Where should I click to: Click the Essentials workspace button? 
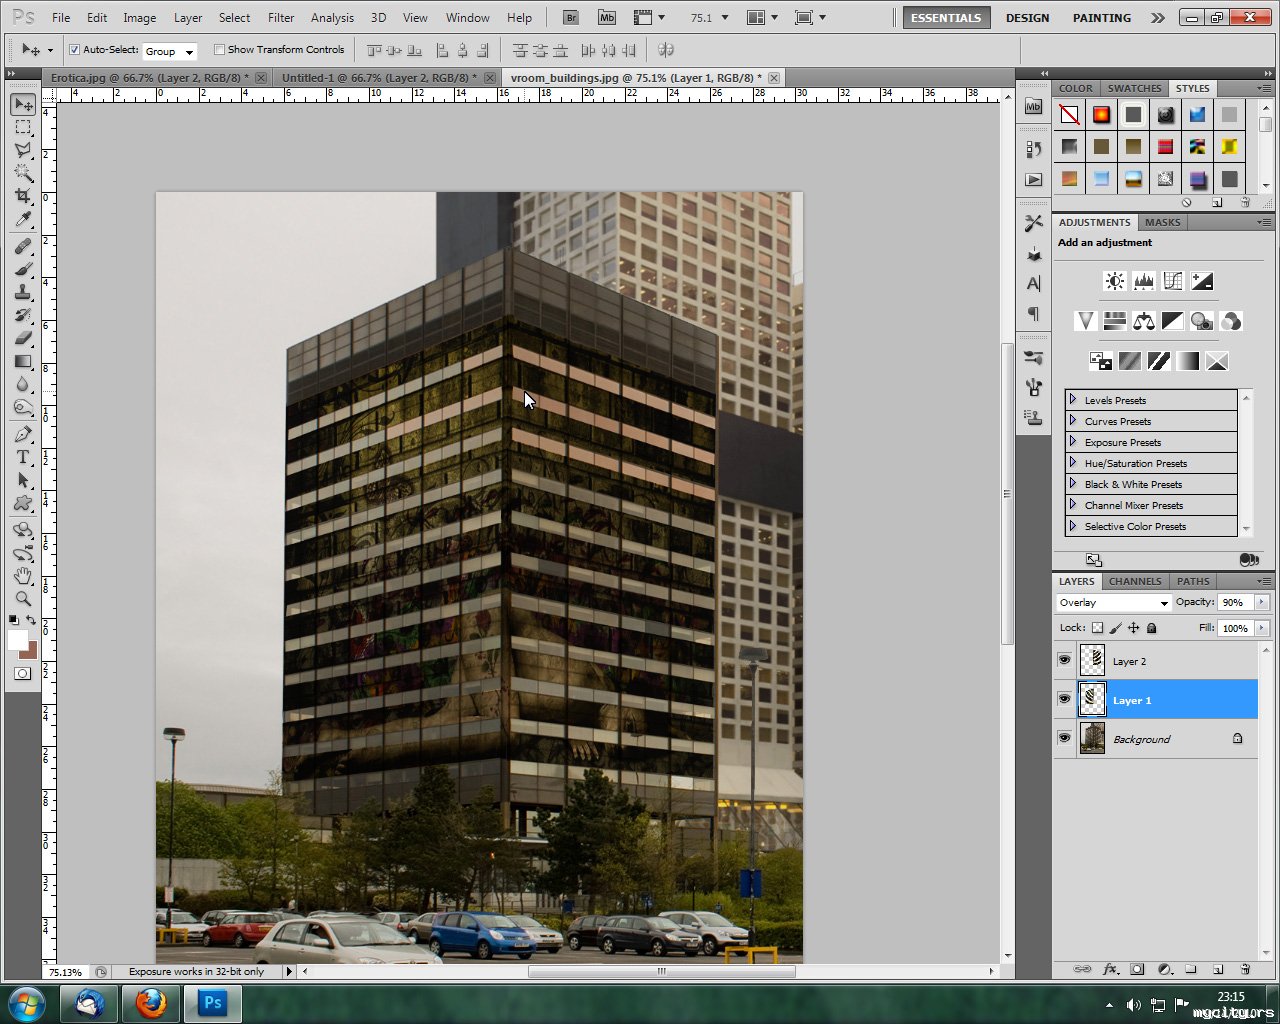coord(946,17)
